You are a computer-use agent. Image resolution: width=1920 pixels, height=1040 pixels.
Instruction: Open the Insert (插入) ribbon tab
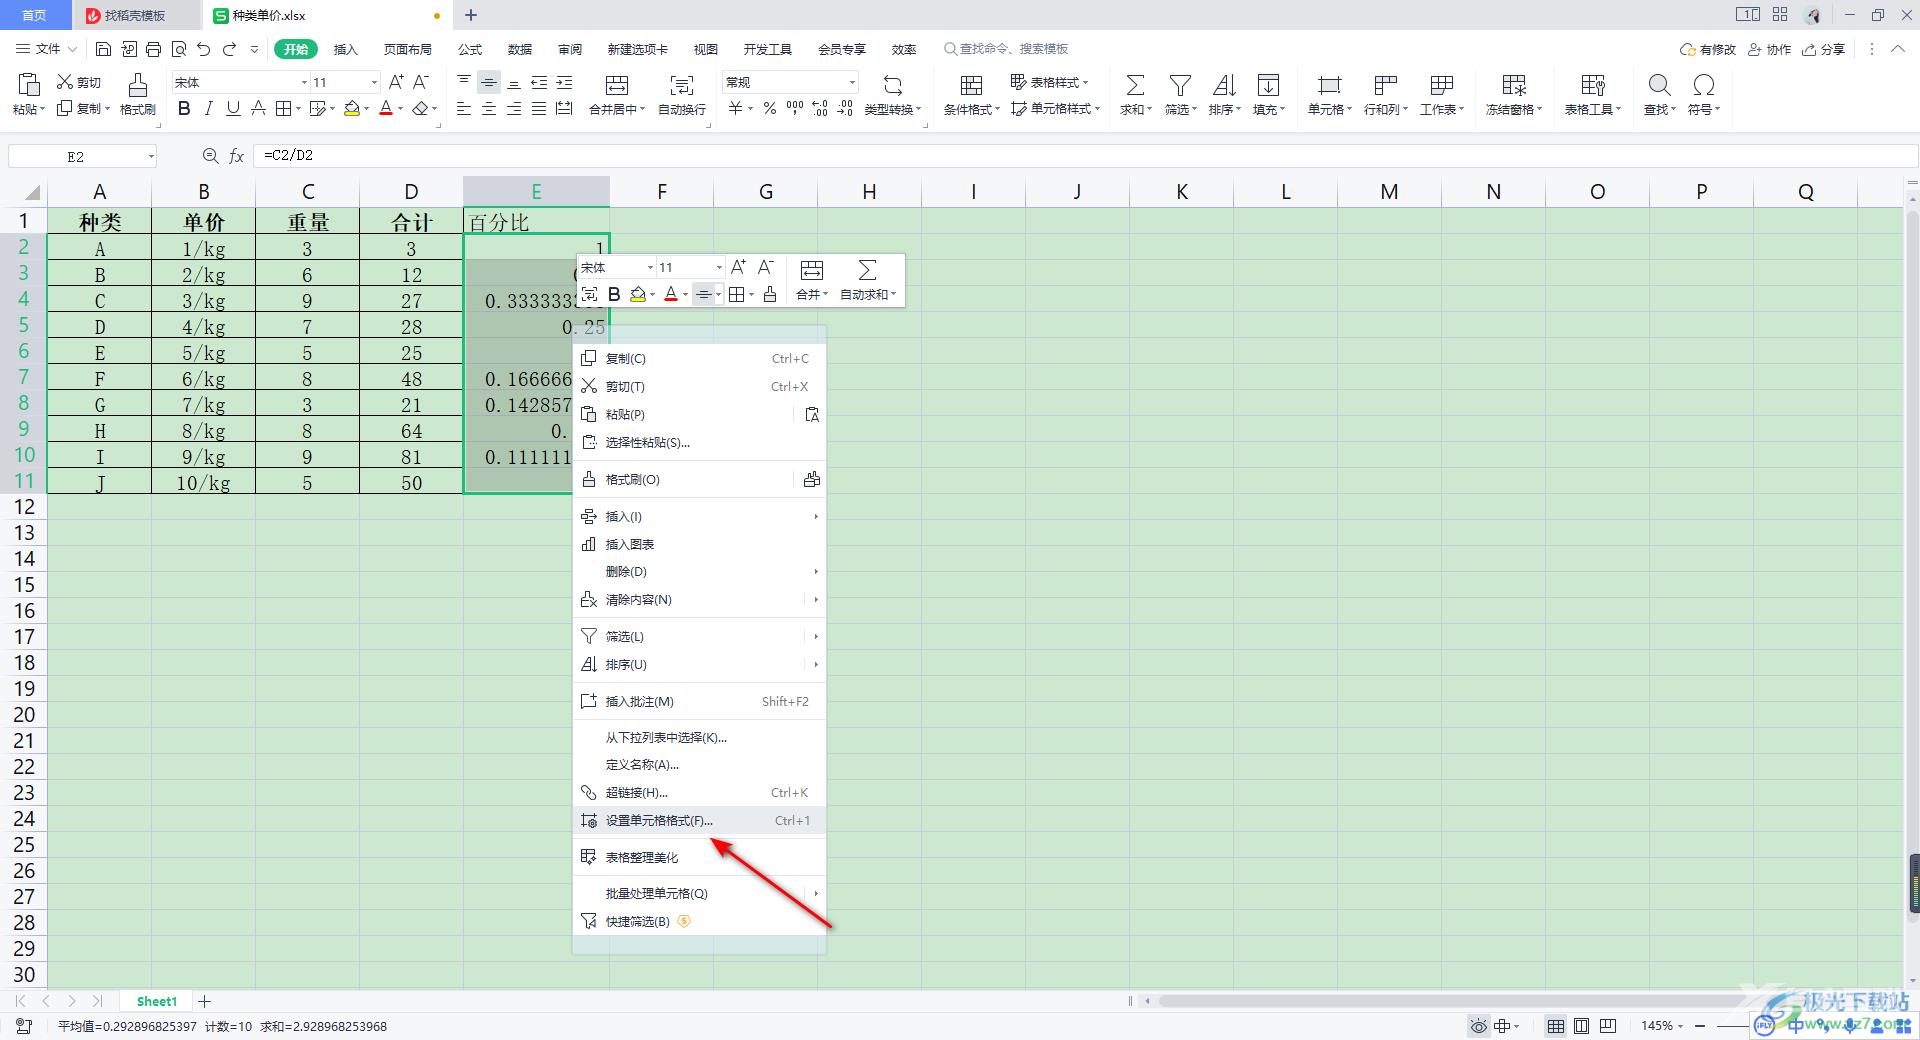tap(345, 49)
